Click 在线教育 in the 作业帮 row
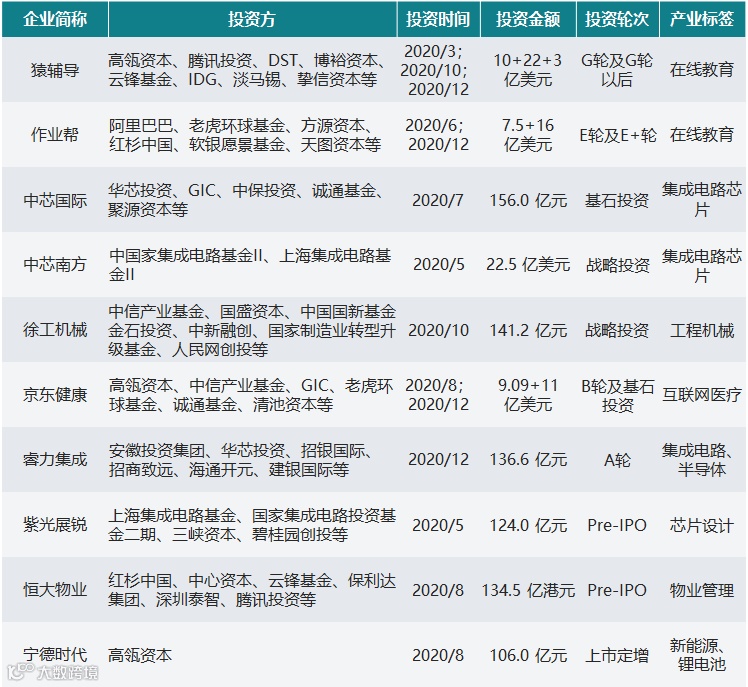The image size is (748, 687). pos(702,135)
